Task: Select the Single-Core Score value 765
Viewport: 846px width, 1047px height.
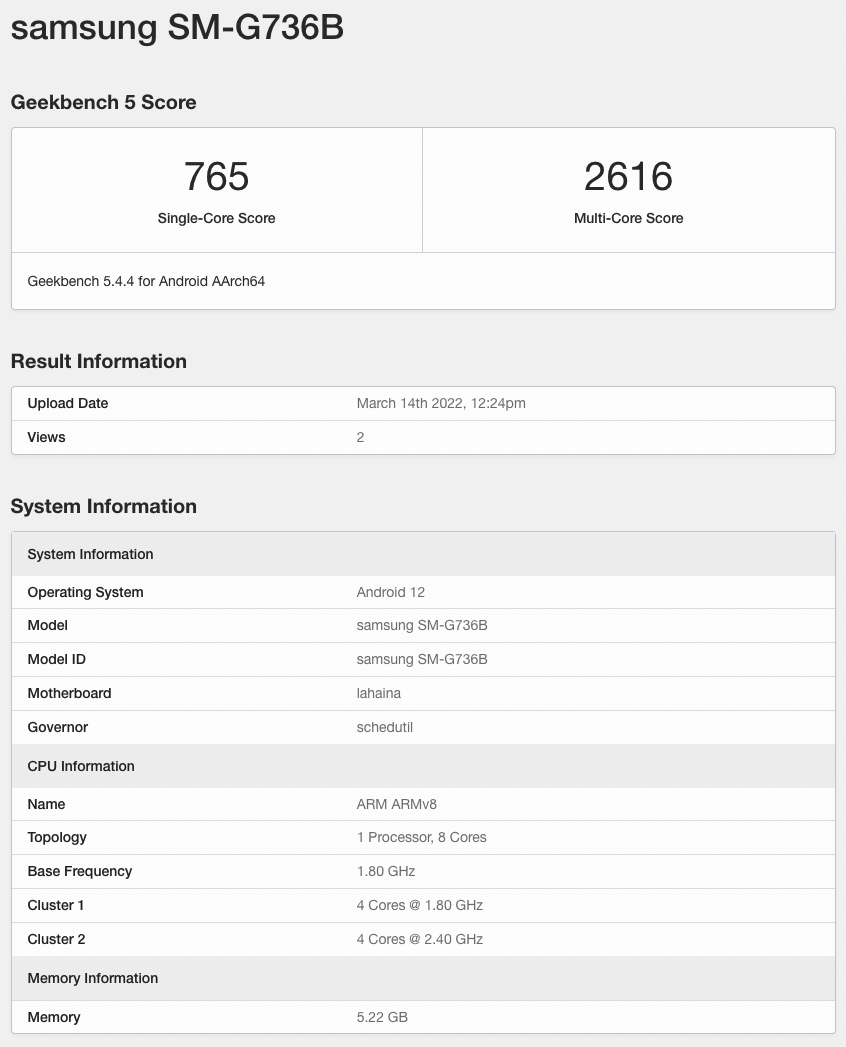Action: 216,176
